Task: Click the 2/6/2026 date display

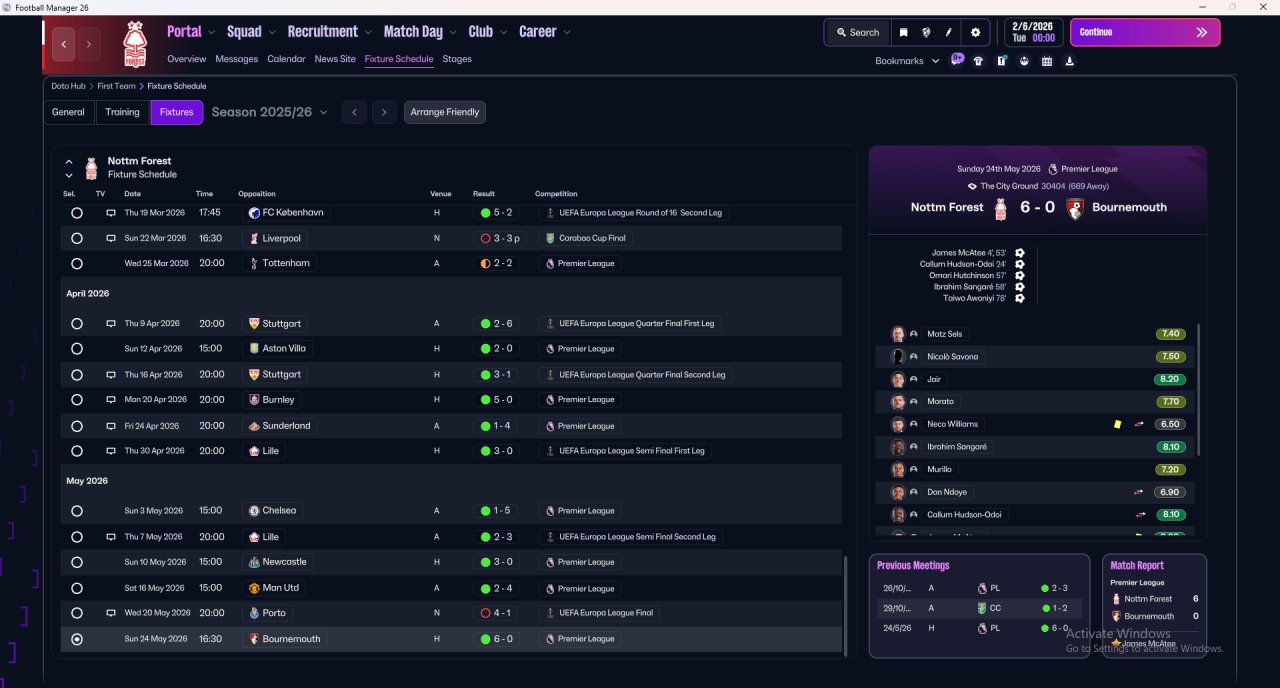Action: click(x=1034, y=32)
